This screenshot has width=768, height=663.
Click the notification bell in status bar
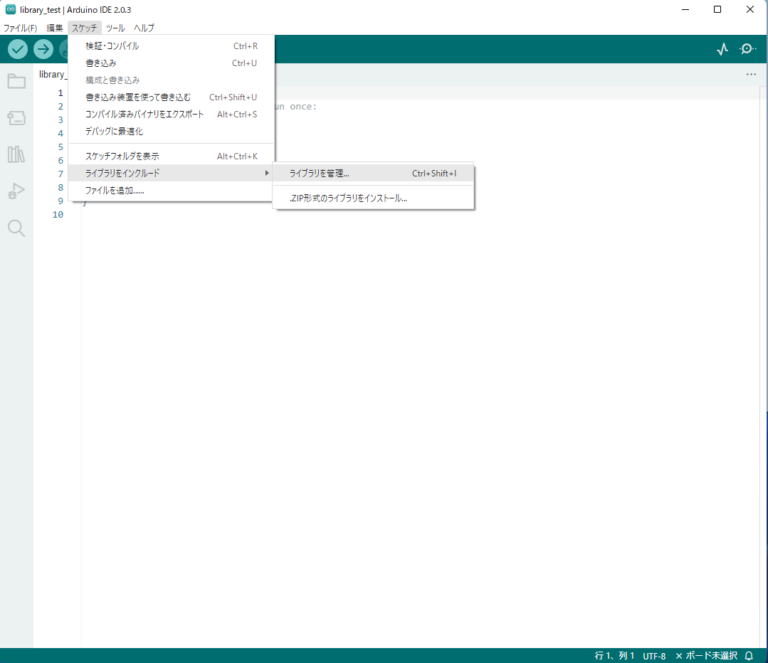[749, 656]
